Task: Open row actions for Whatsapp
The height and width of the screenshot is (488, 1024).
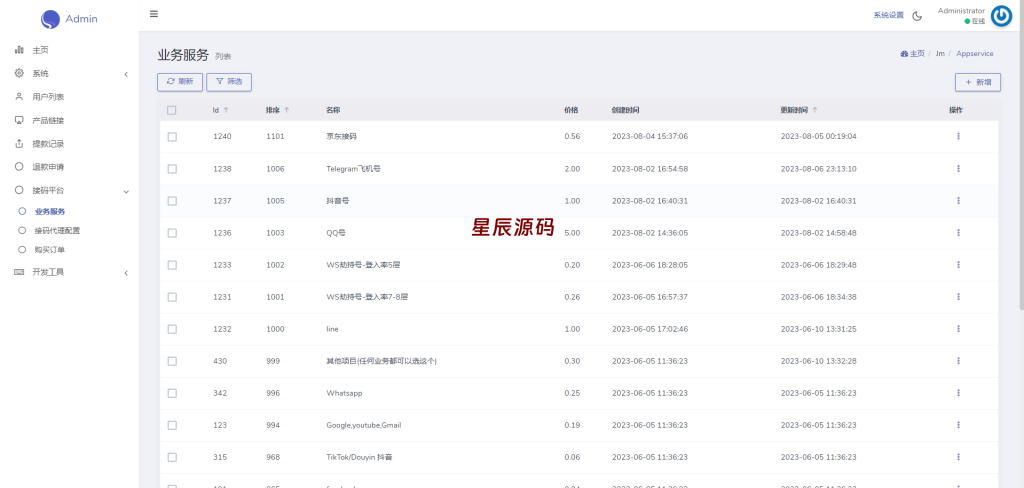Action: 958,392
